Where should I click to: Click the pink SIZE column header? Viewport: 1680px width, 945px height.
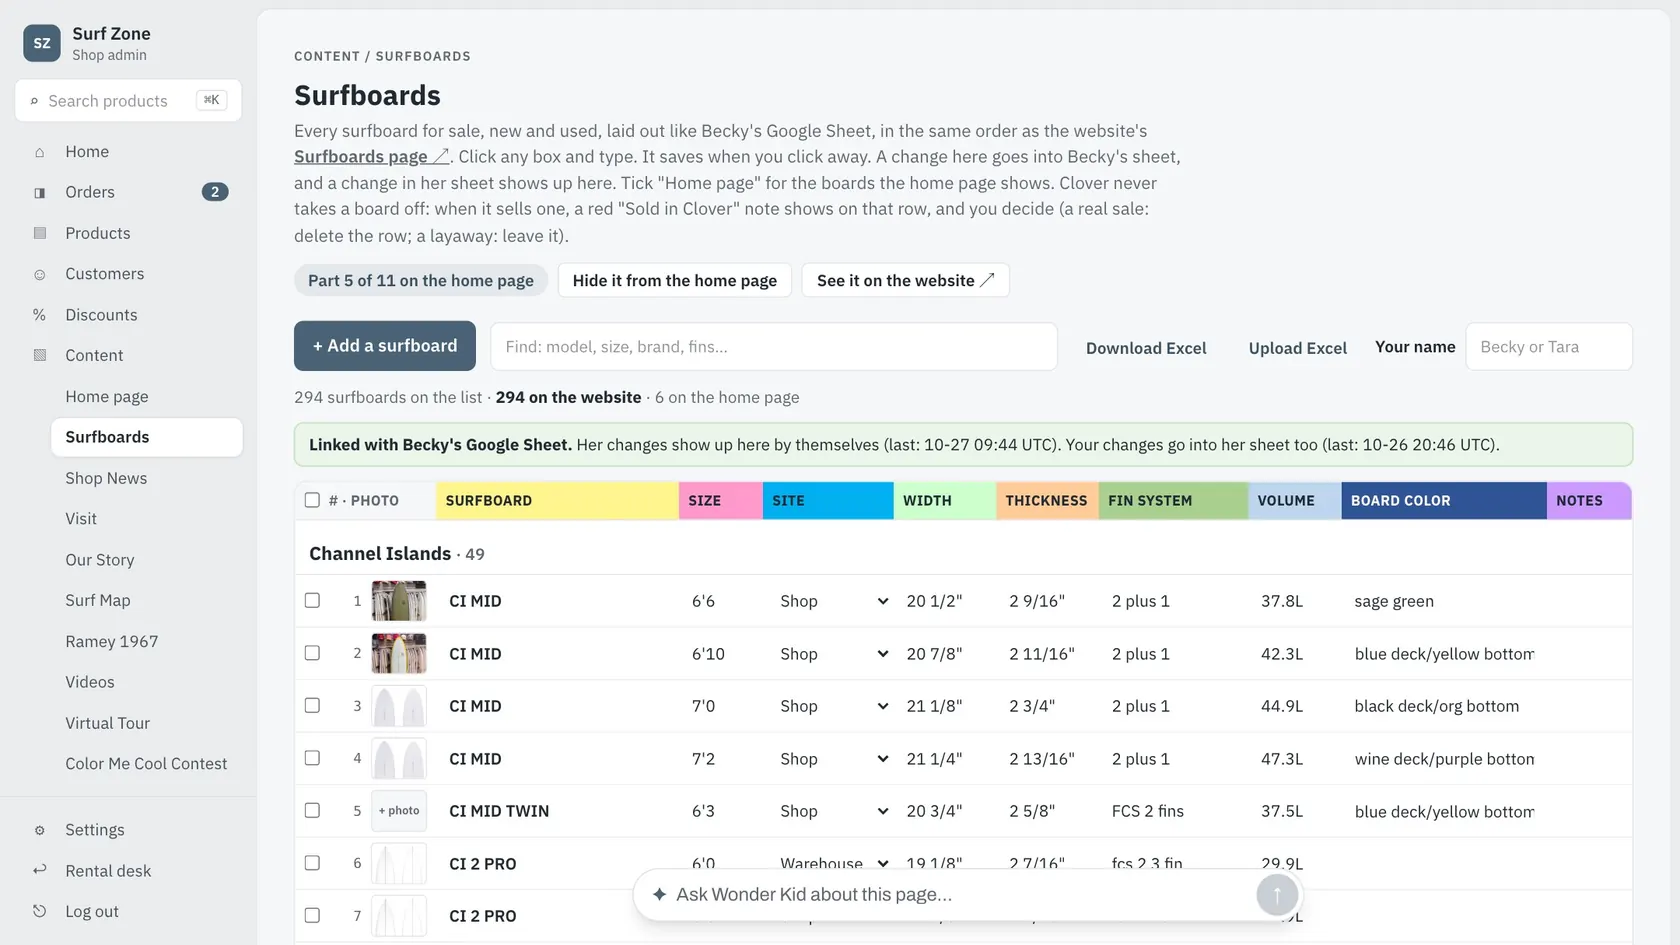pos(721,501)
